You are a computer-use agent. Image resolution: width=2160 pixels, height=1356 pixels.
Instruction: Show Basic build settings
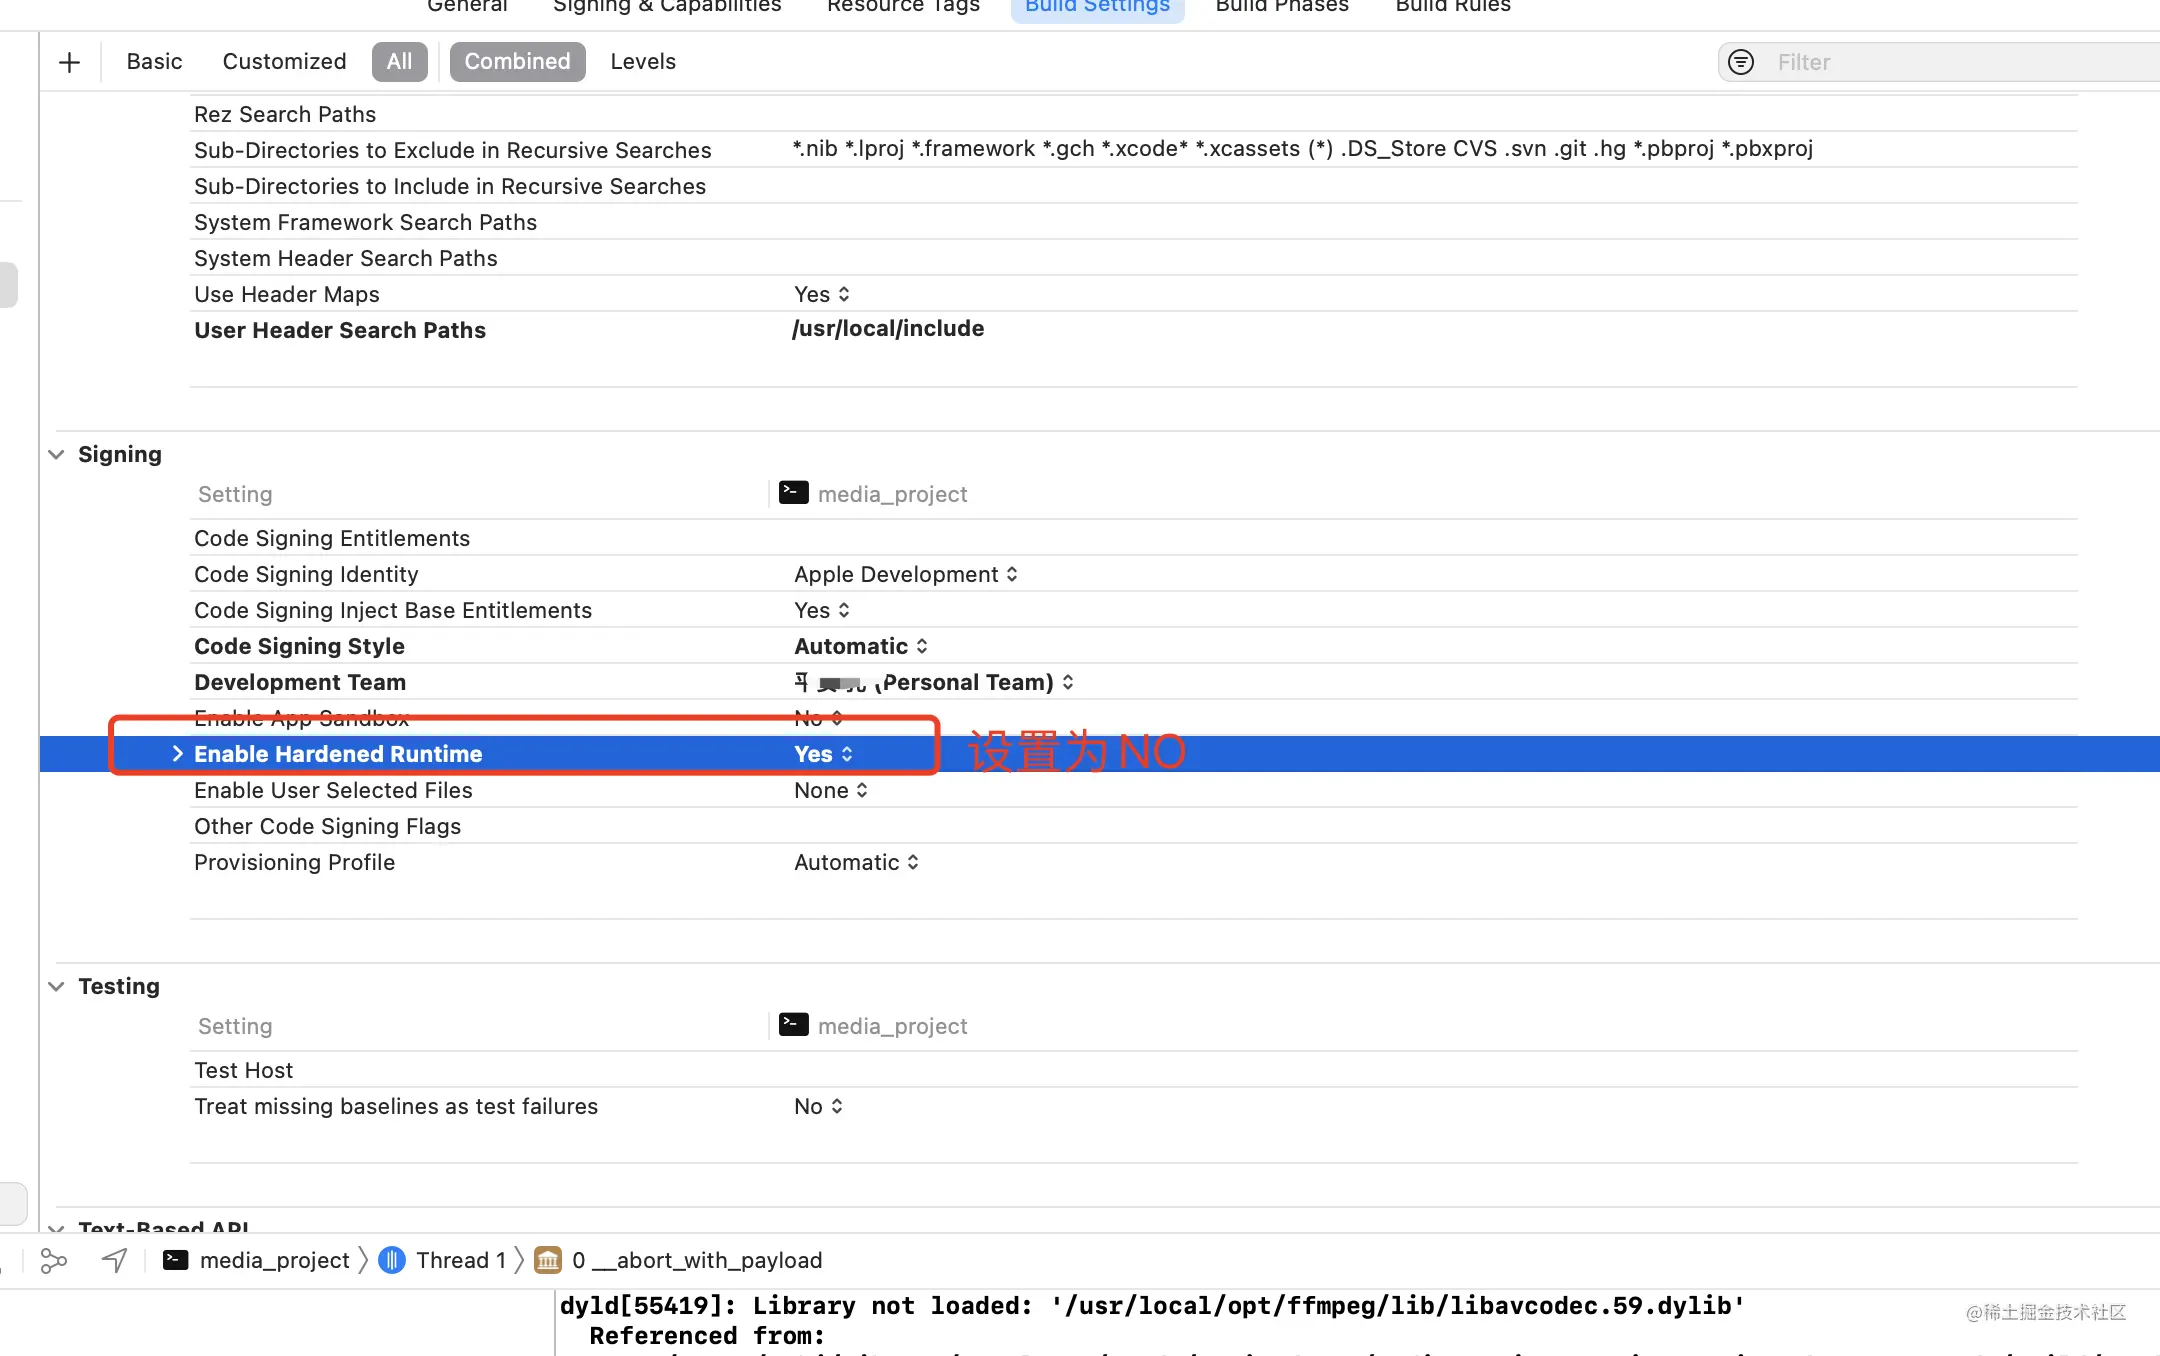coord(154,62)
